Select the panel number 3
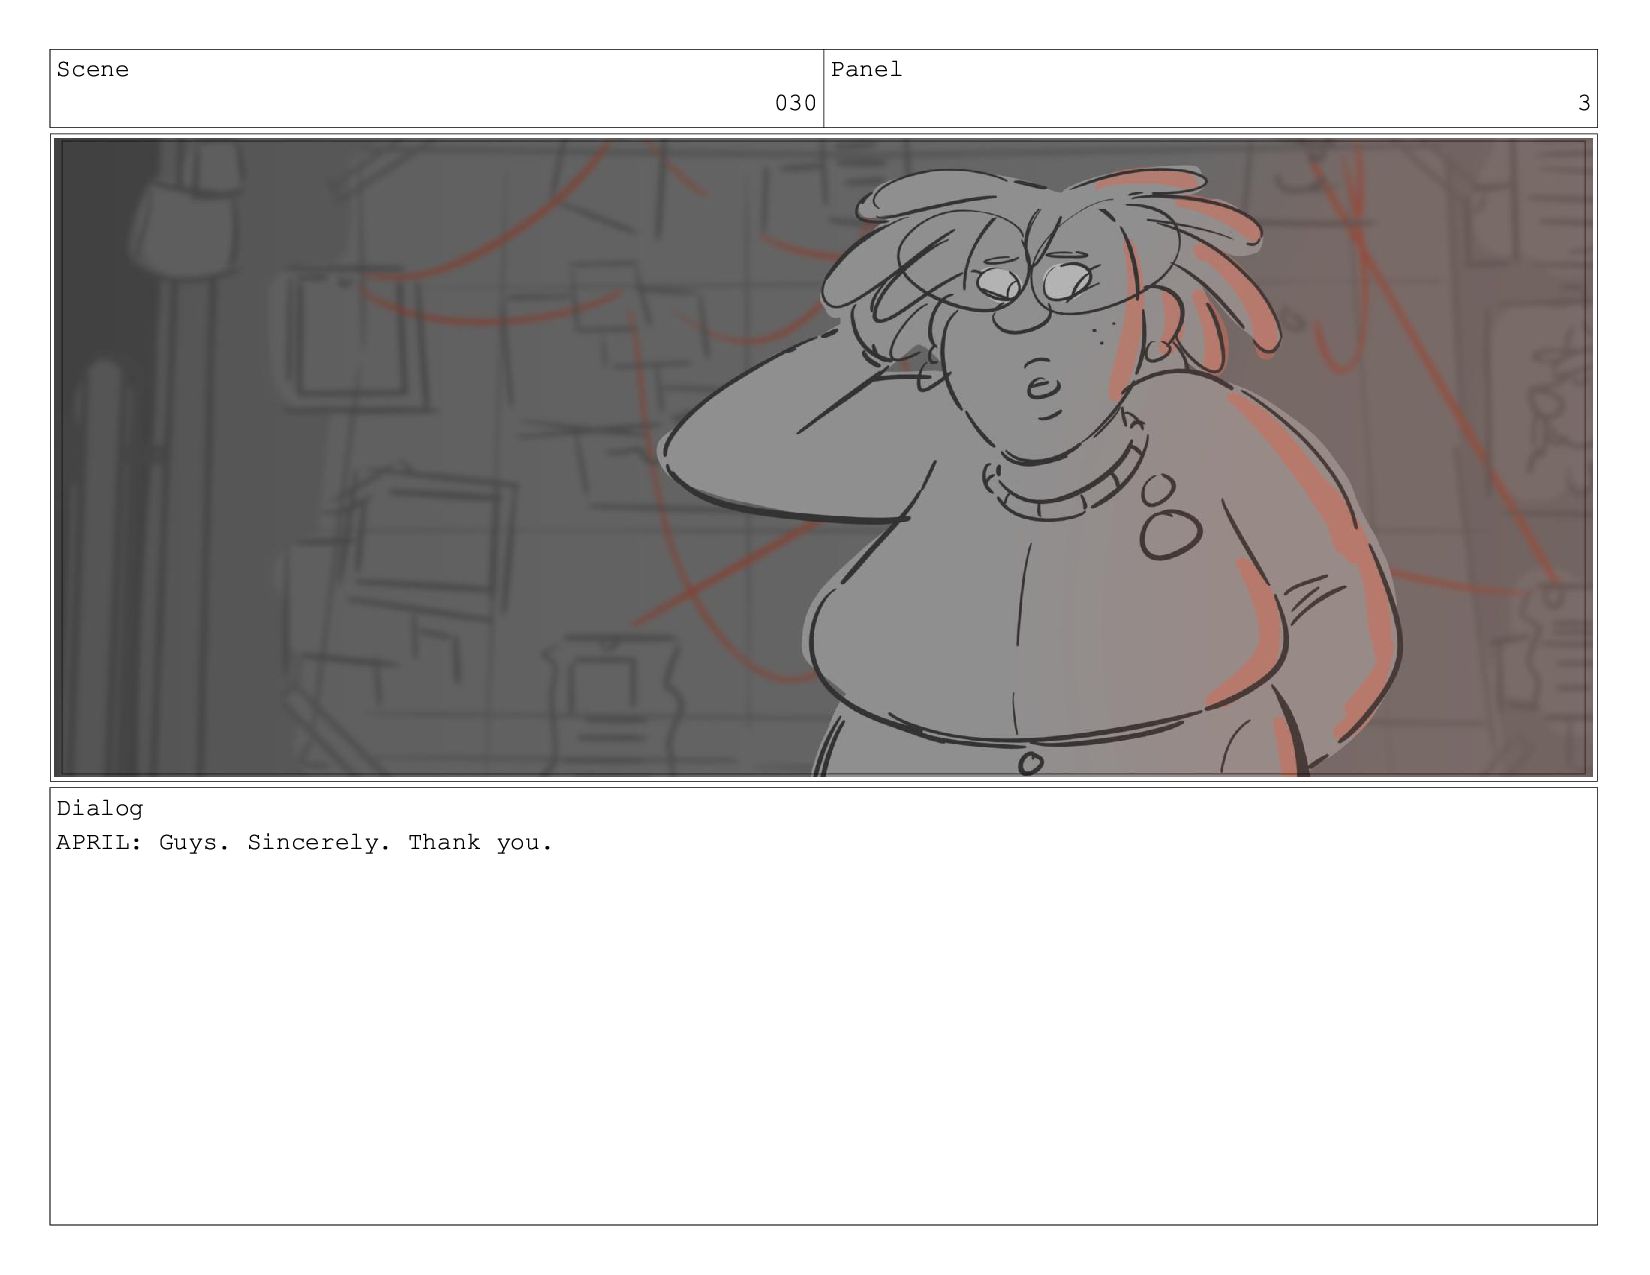 coord(1583,103)
